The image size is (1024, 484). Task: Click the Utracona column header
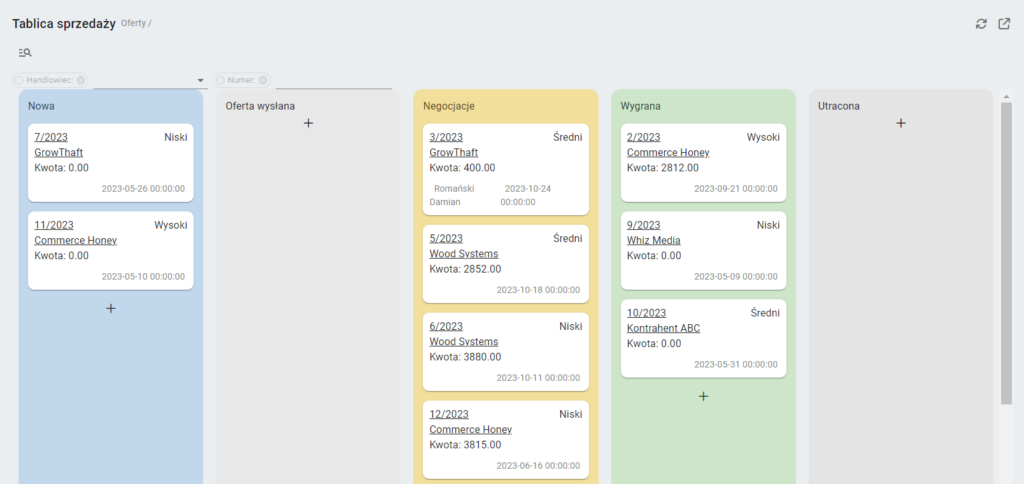pyautogui.click(x=839, y=105)
